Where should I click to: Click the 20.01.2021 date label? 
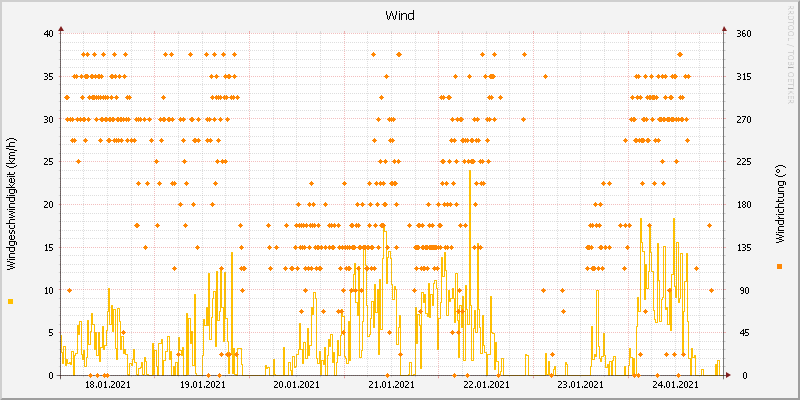[296, 385]
